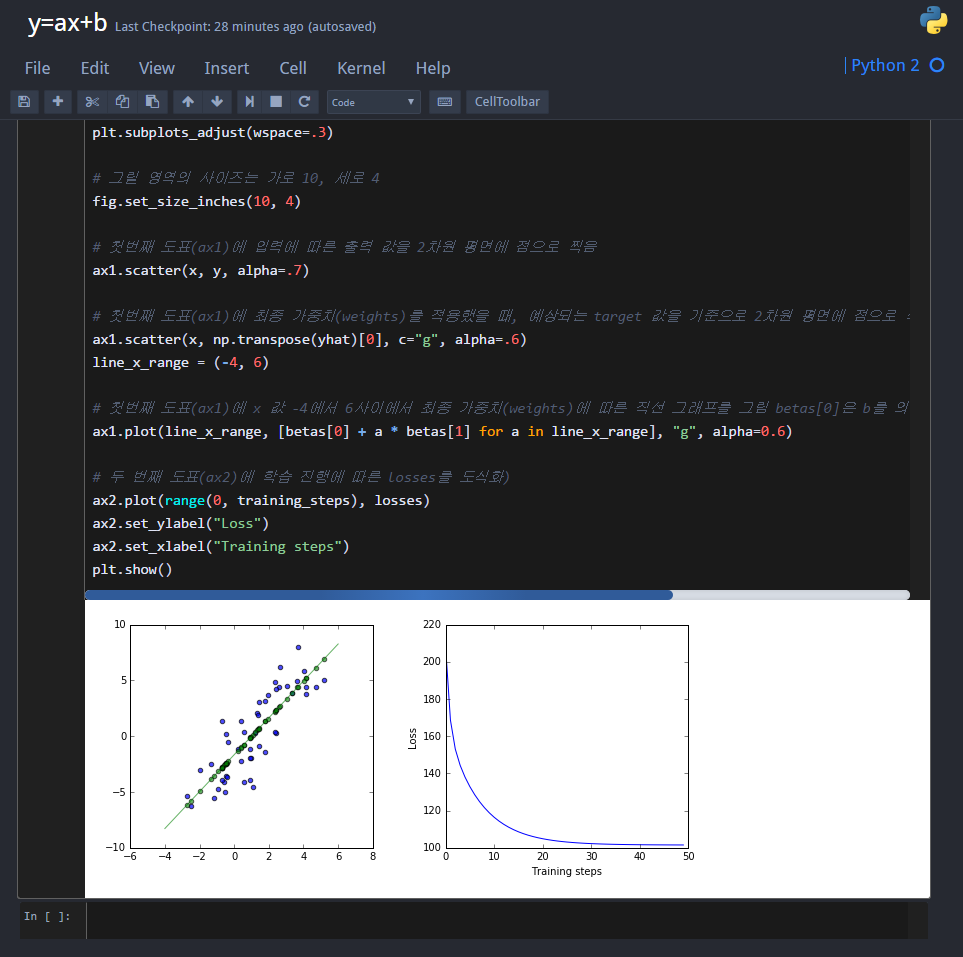Click the line plt.show()
963x957 pixels.
point(132,570)
